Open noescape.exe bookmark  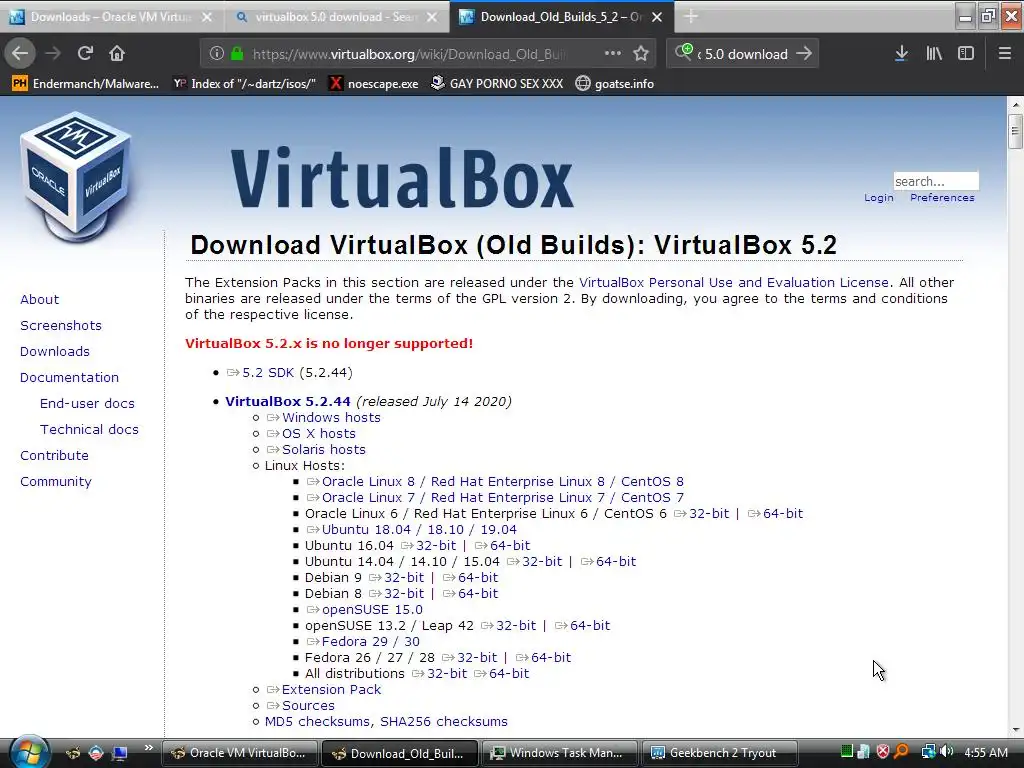pyautogui.click(x=373, y=84)
